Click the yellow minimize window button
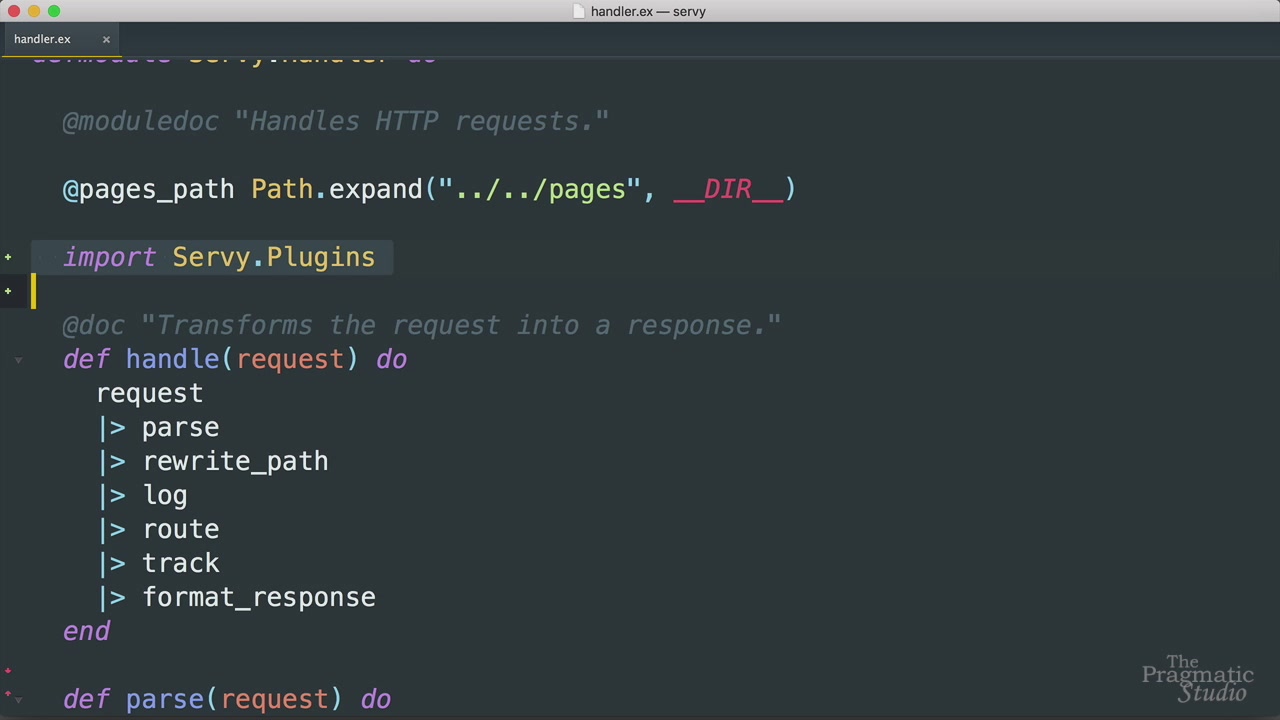Viewport: 1280px width, 720px height. point(34,11)
